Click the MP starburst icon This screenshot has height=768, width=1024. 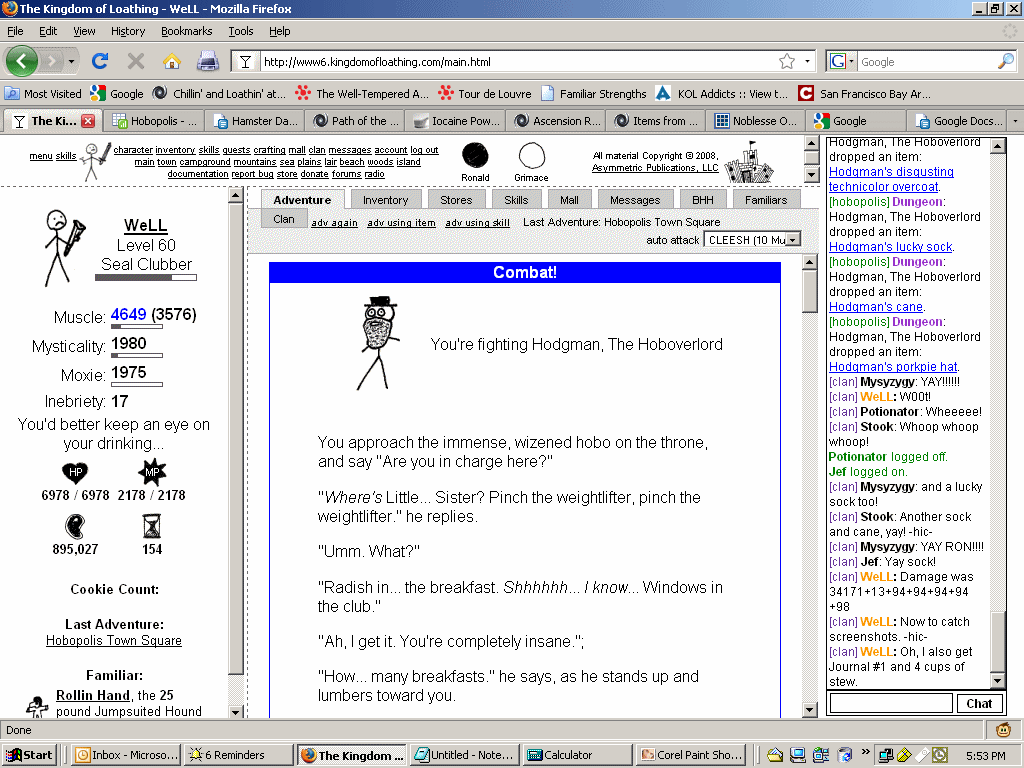(x=151, y=473)
